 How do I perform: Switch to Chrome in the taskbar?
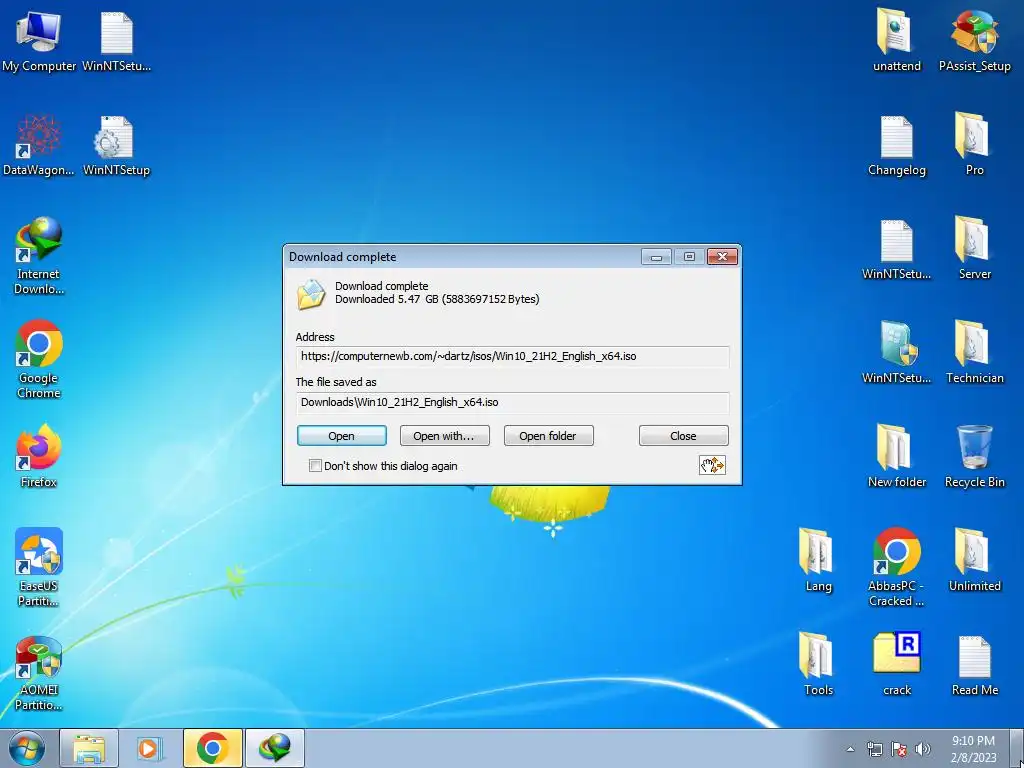click(213, 748)
